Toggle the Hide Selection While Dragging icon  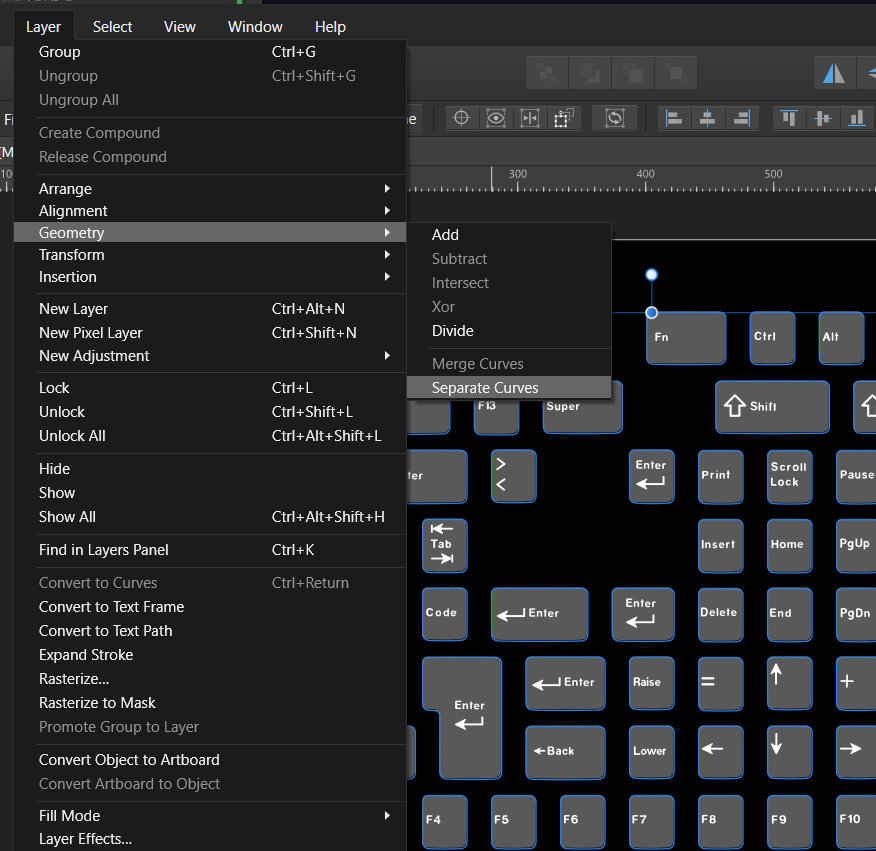[x=496, y=117]
